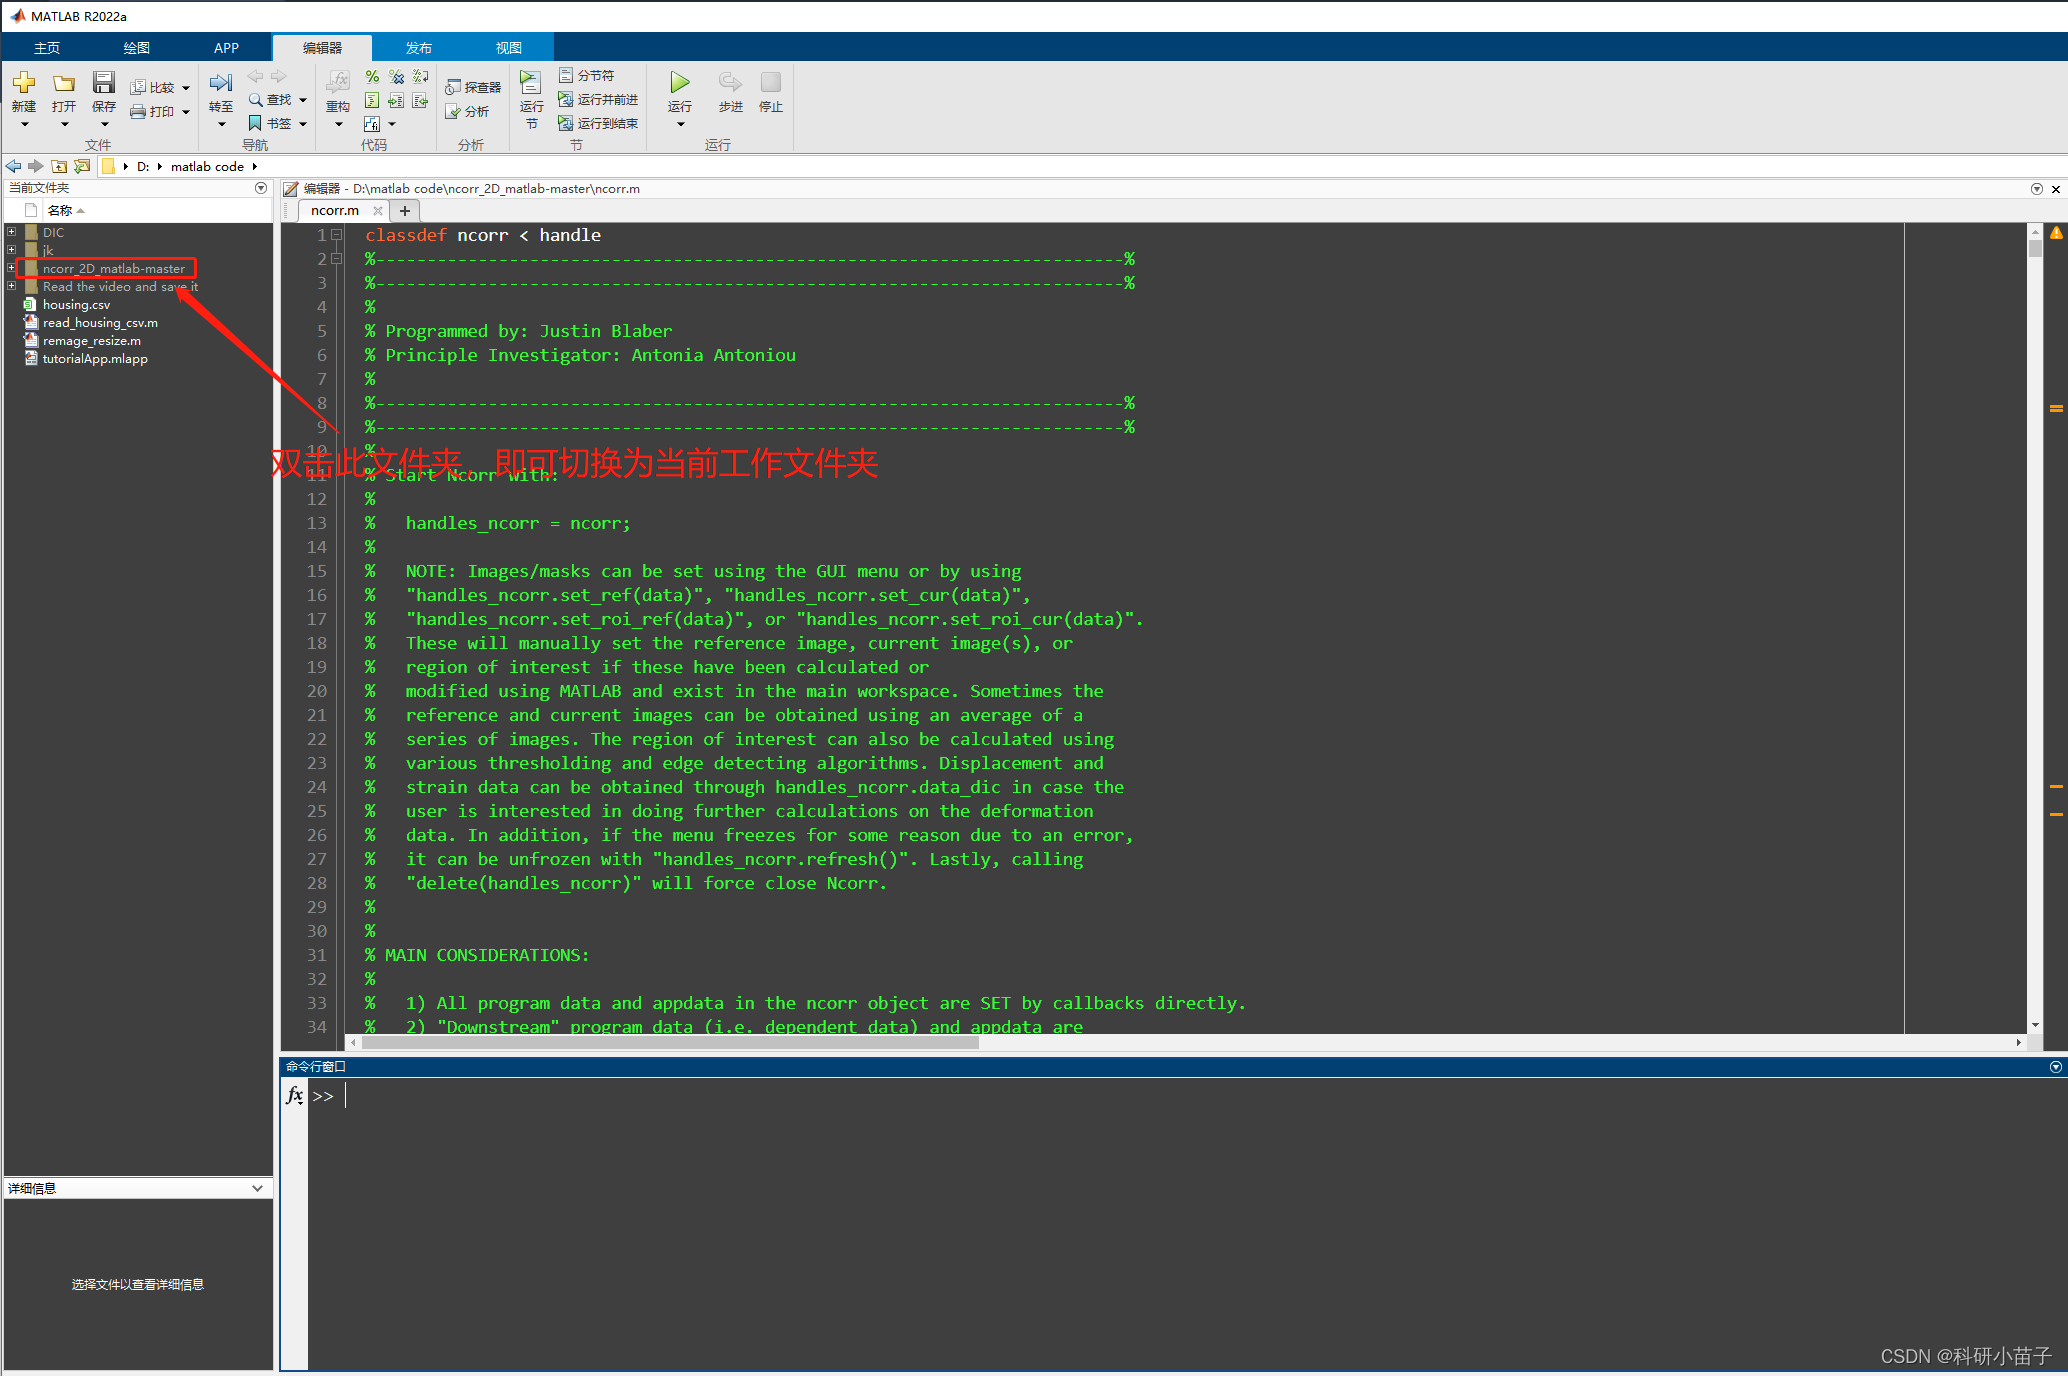Switch to the APP tab

pyautogui.click(x=227, y=48)
